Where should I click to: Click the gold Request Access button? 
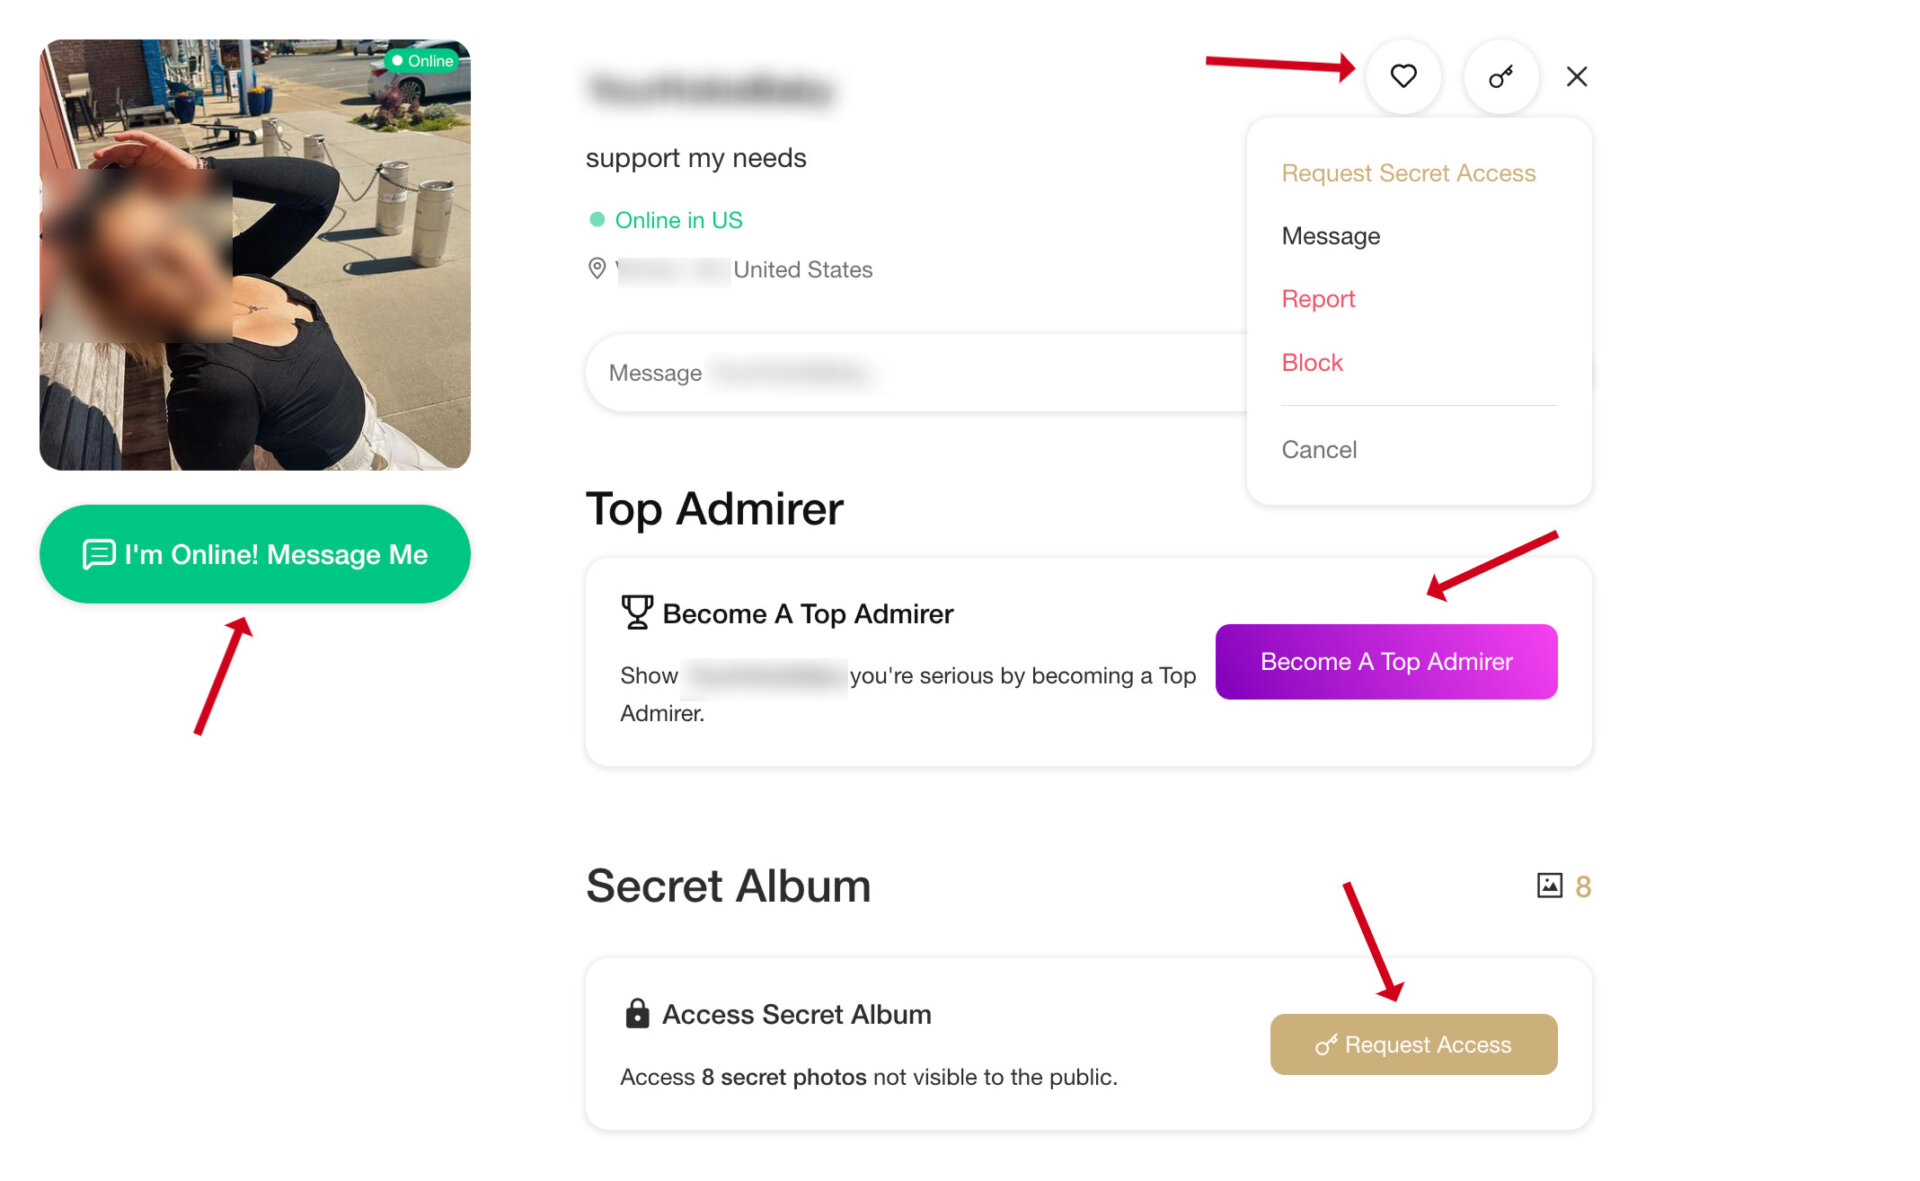[1412, 1044]
